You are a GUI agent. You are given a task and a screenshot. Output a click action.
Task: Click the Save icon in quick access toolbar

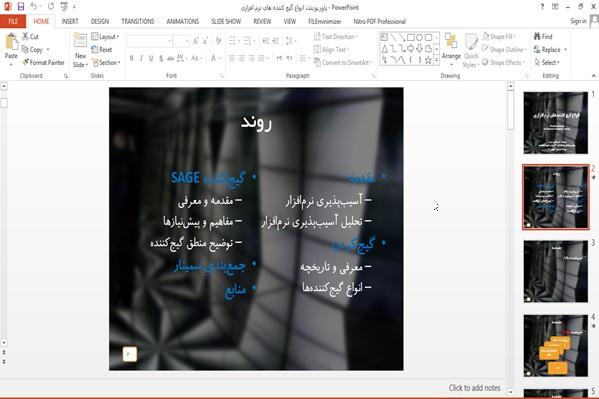(x=21, y=6)
